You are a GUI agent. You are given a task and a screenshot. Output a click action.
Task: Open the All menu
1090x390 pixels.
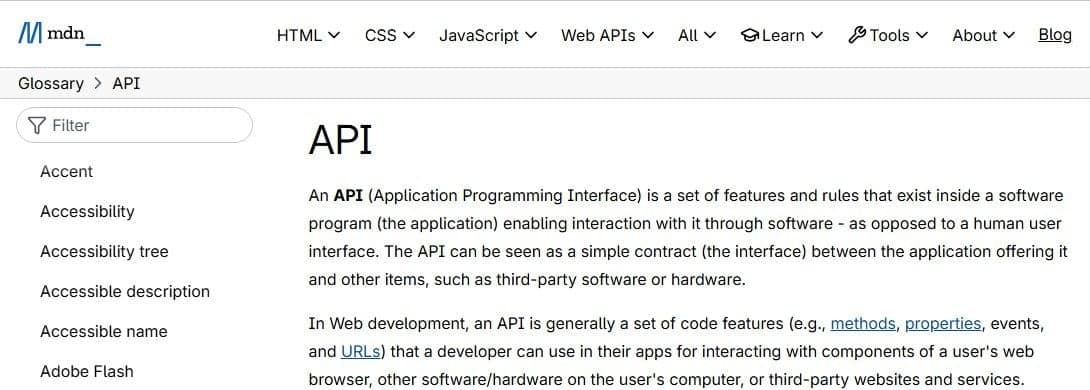(x=697, y=35)
